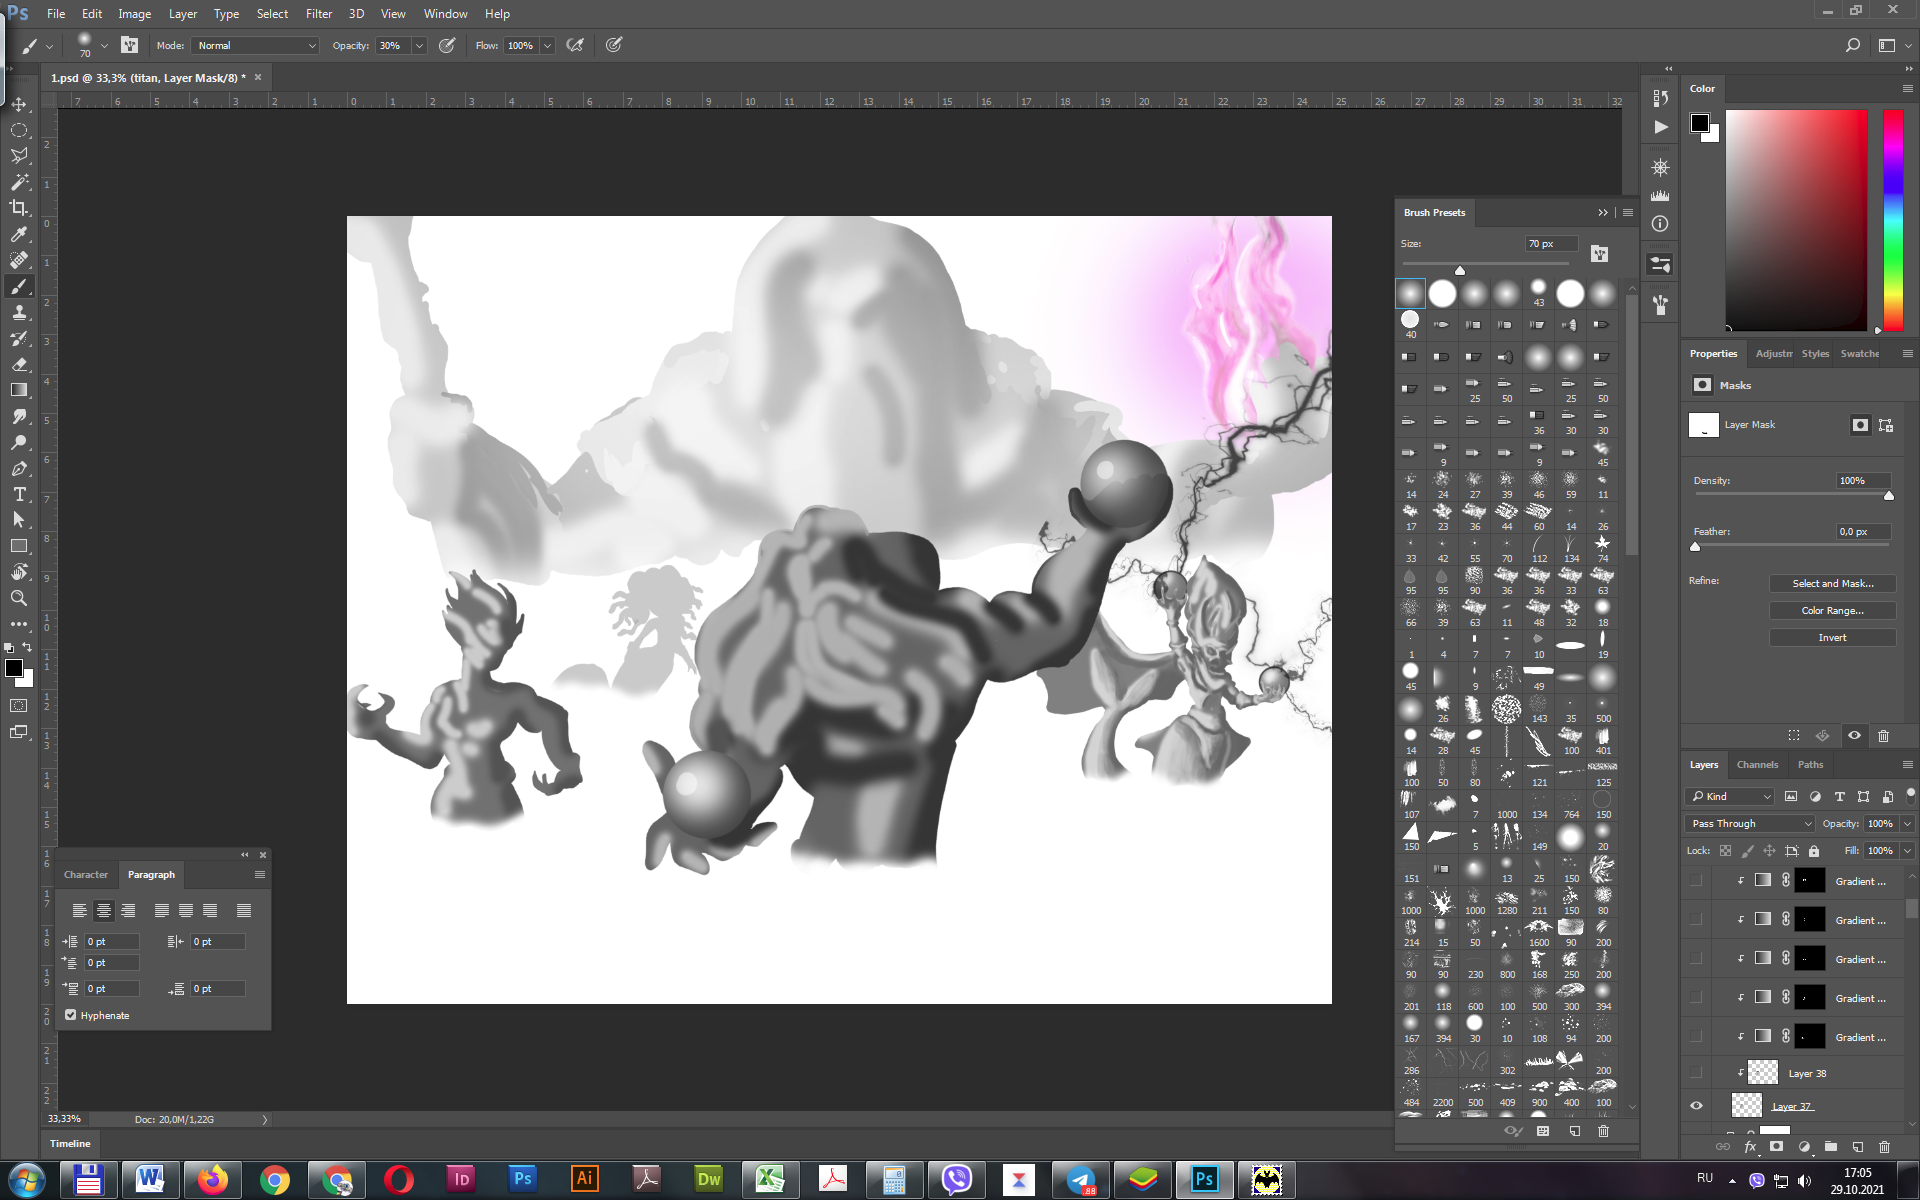Select the Smudge tool
Image resolution: width=1920 pixels, height=1200 pixels.
[x=19, y=416]
